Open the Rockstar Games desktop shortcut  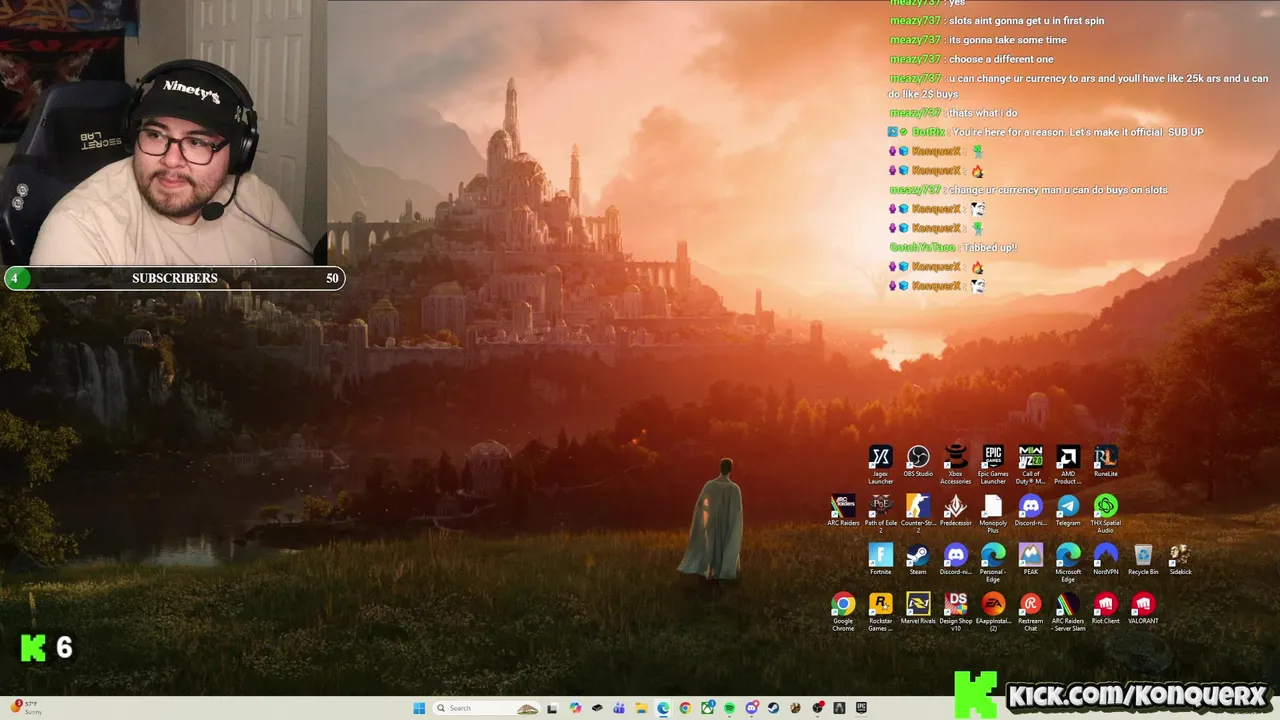880,611
